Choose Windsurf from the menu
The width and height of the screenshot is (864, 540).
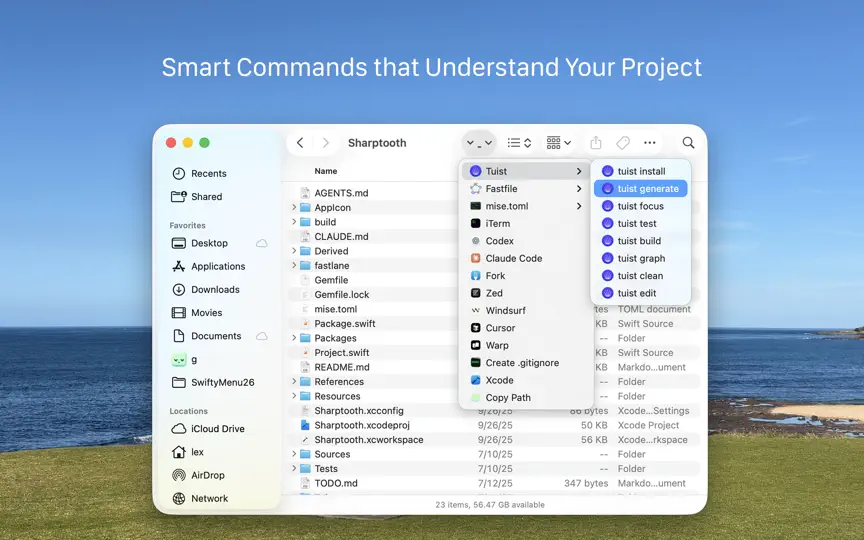(x=526, y=311)
